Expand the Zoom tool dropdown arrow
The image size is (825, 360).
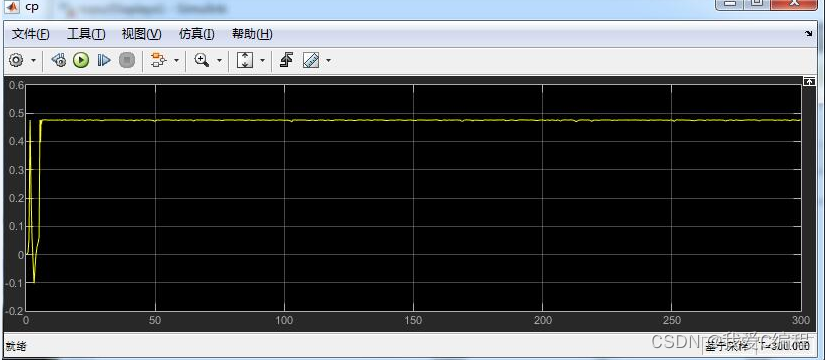point(219,61)
